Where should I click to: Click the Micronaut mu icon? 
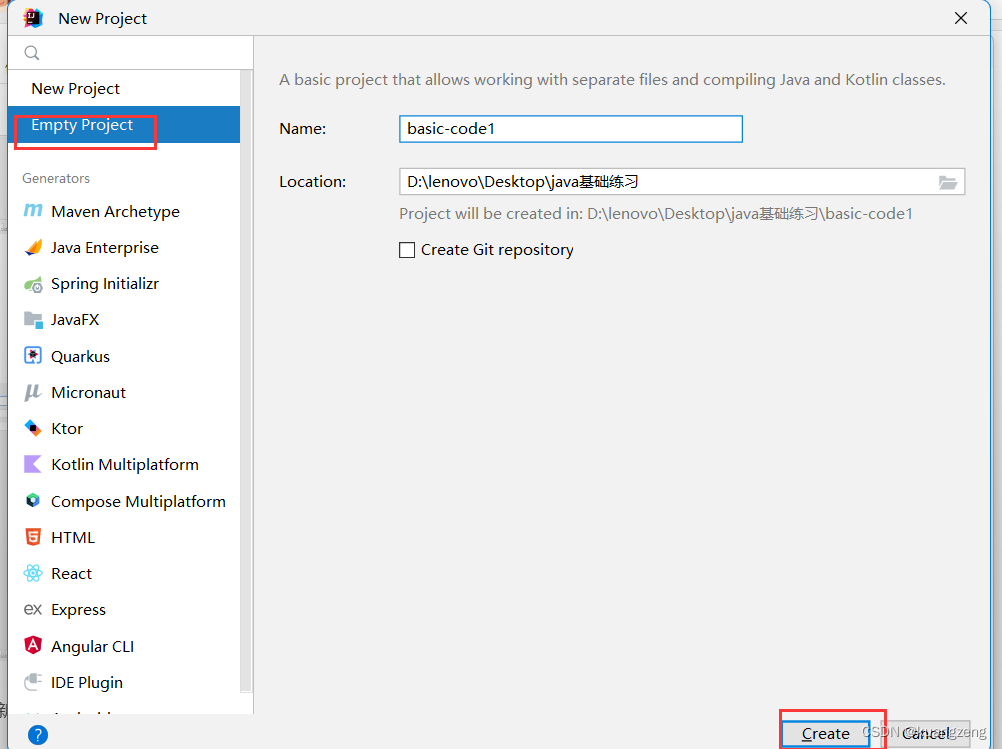pyautogui.click(x=33, y=392)
